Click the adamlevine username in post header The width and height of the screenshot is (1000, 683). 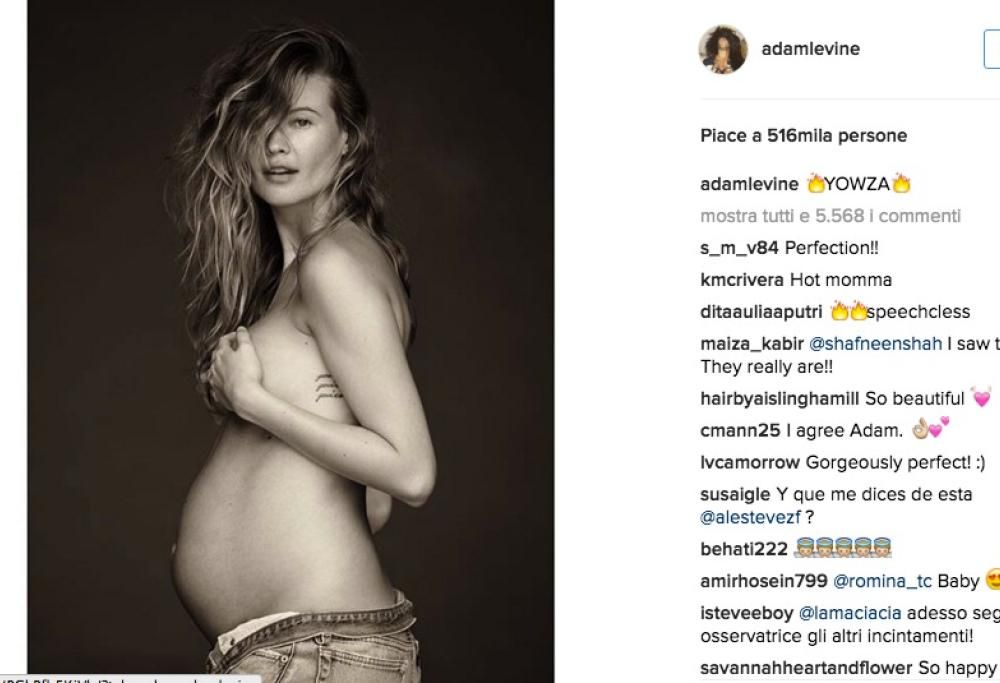[811, 48]
